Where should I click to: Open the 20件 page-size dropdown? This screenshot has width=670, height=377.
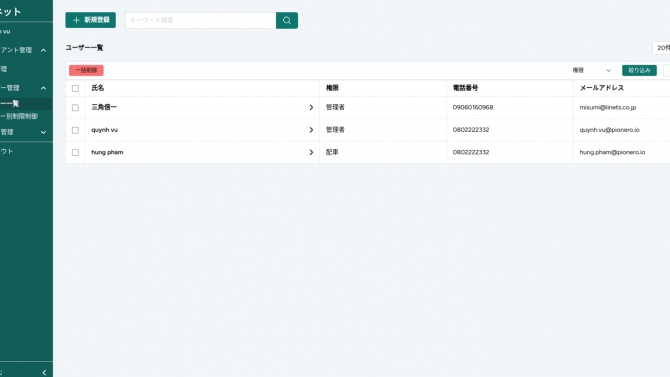tap(661, 48)
